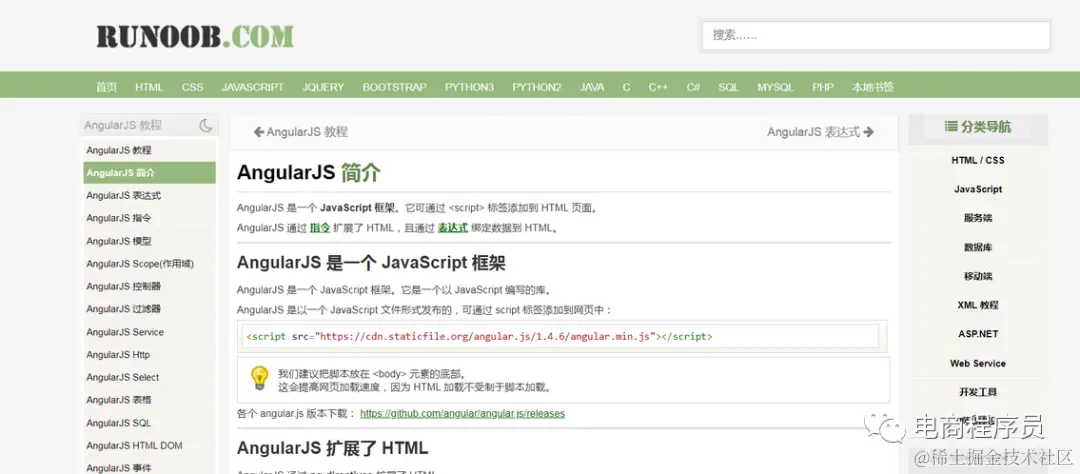Open the SQL navigation item
Viewport: 1080px width, 474px height.
point(728,87)
